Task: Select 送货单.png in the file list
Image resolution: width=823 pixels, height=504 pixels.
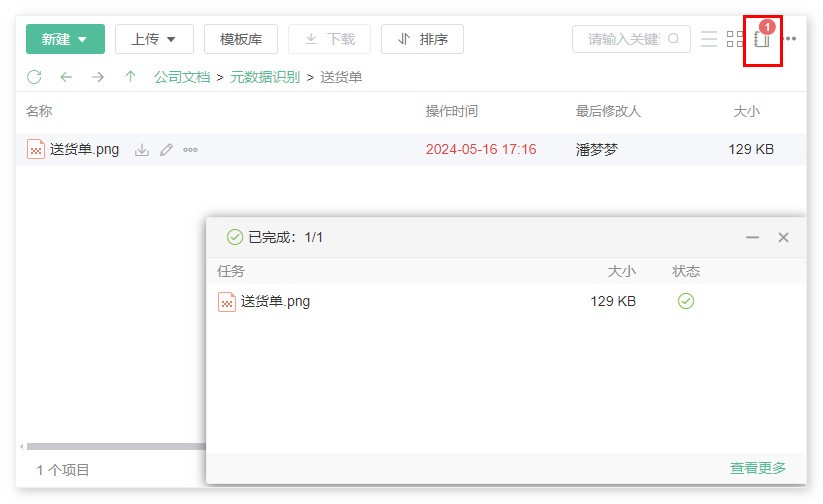Action: (85, 150)
